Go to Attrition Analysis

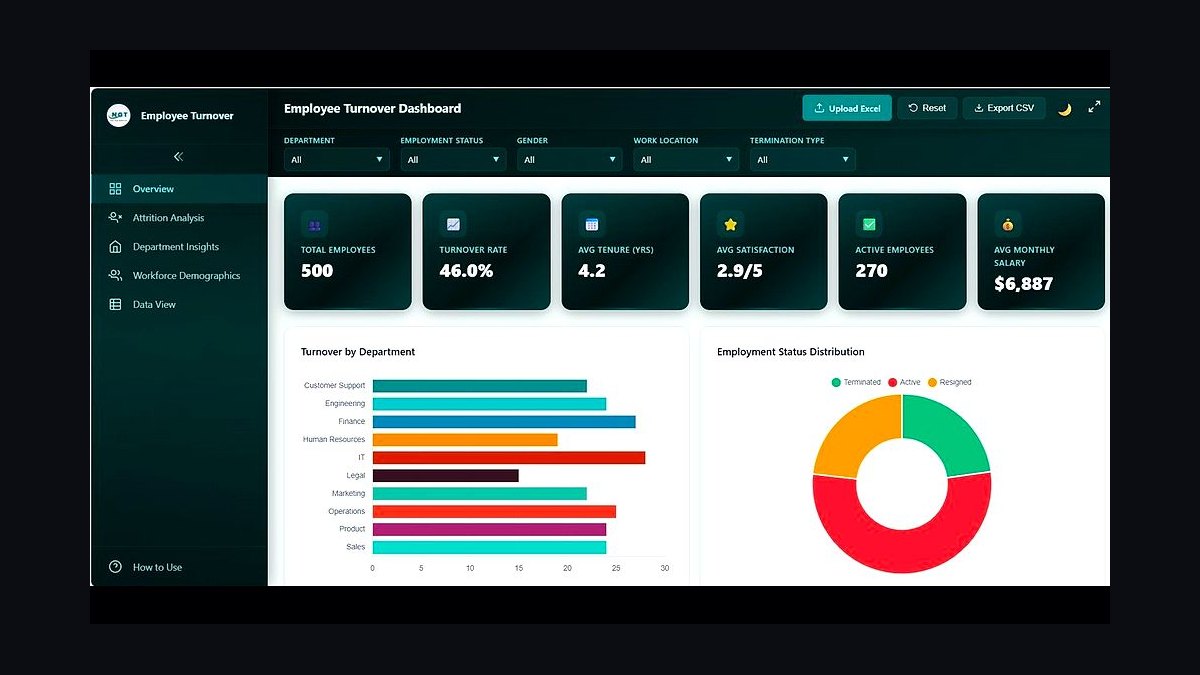click(179, 218)
